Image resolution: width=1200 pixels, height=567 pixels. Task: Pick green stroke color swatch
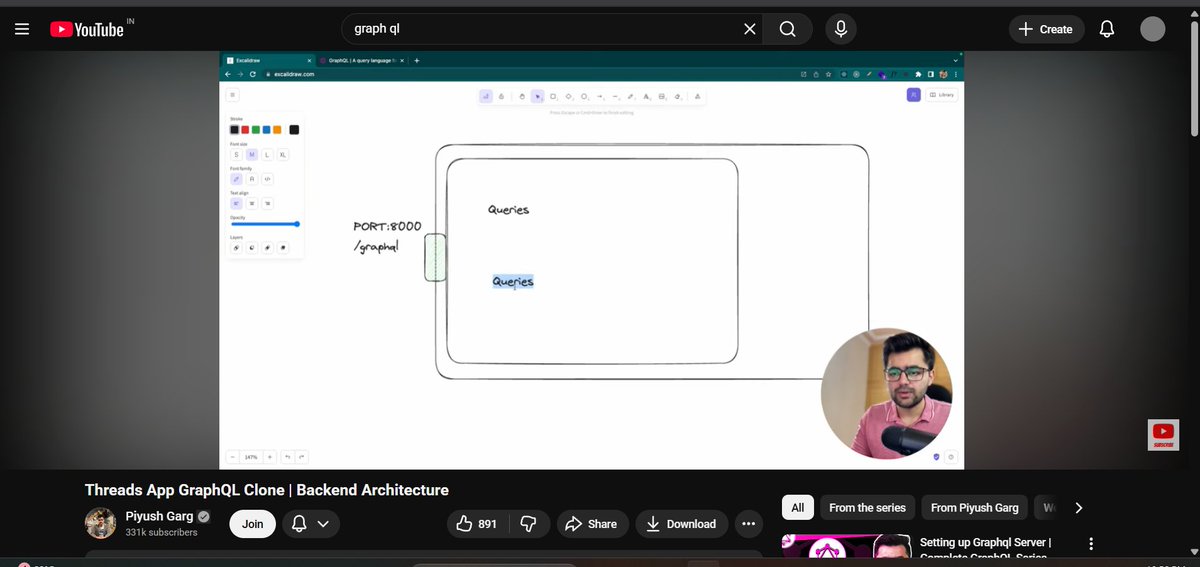click(256, 130)
